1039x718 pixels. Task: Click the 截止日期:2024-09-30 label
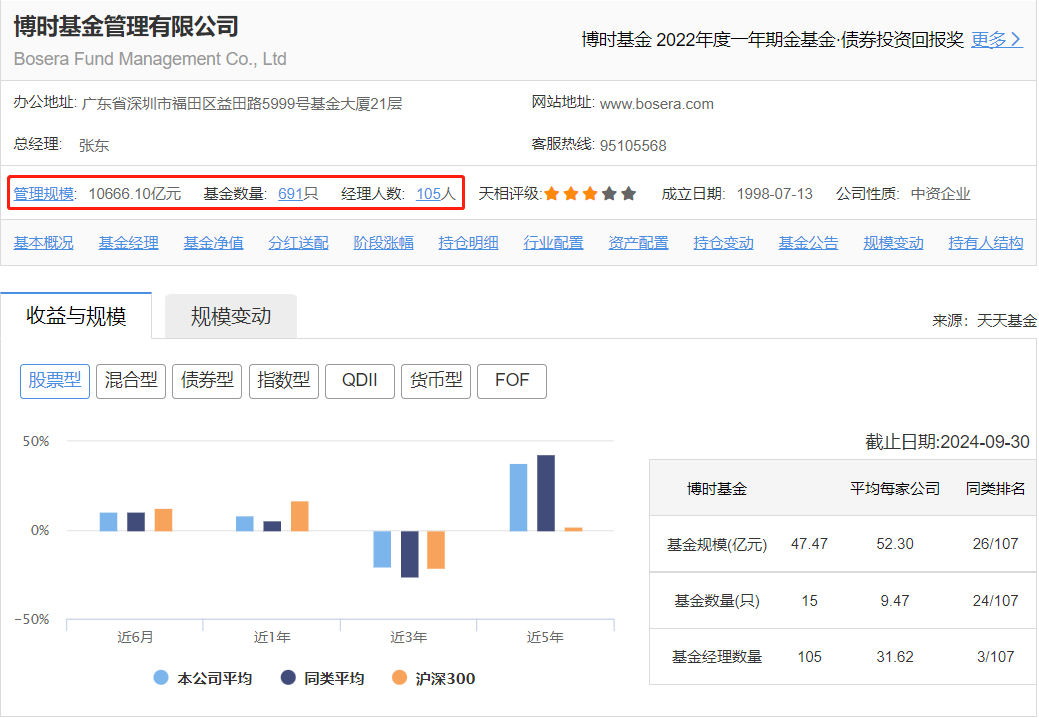point(948,442)
